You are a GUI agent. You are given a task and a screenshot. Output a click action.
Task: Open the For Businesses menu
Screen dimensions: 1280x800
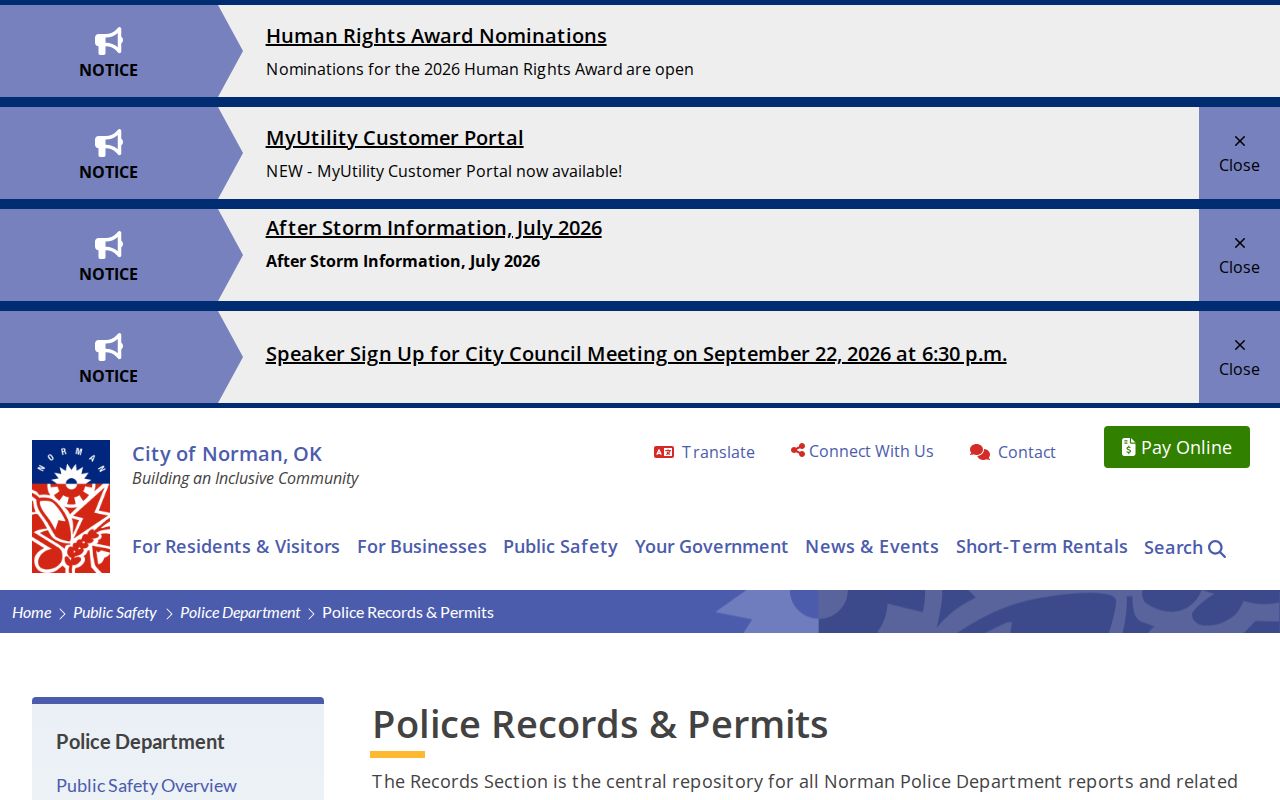click(x=422, y=547)
